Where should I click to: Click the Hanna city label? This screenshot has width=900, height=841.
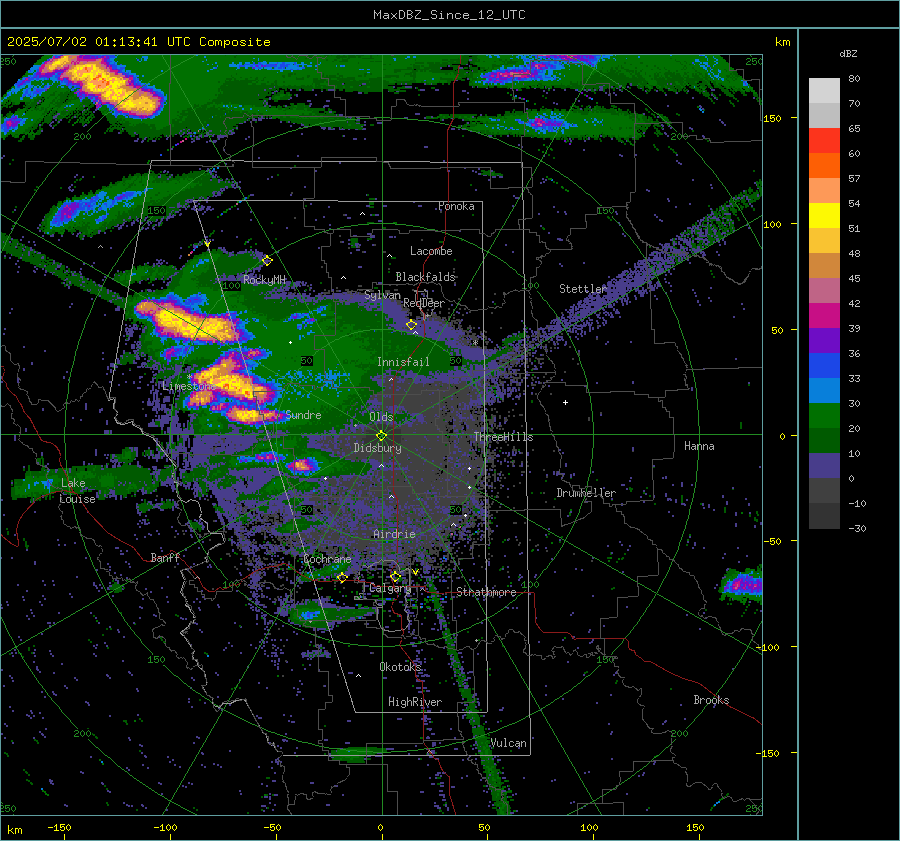(x=699, y=446)
